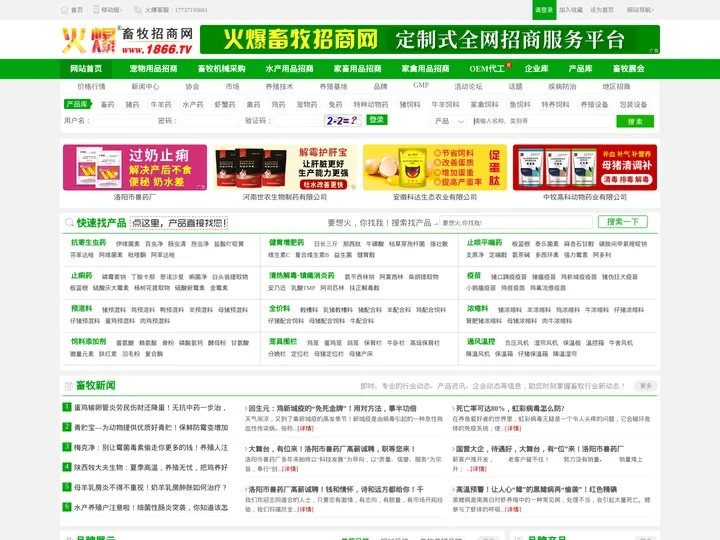Open the 回生元 news headline
Image resolution: width=720 pixels, height=540 pixels.
[x=332, y=408]
